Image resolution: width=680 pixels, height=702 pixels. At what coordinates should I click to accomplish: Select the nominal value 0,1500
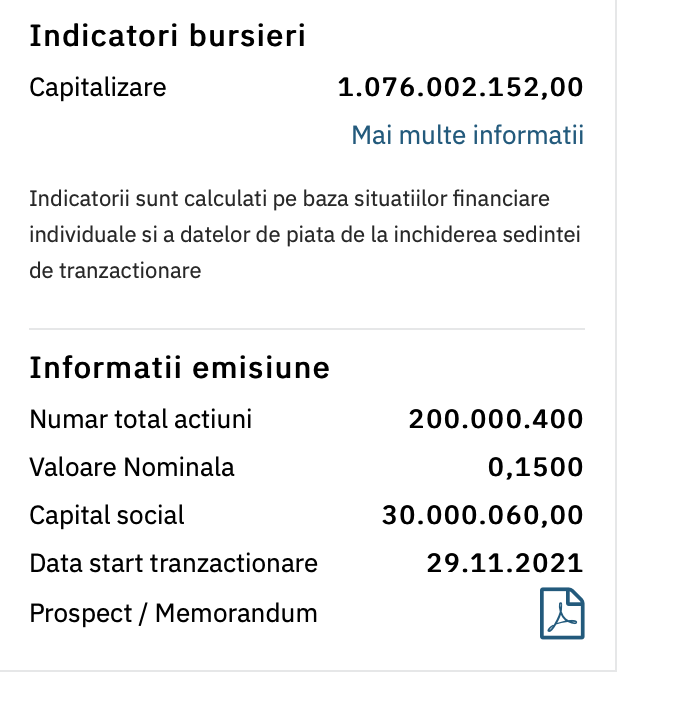536,467
